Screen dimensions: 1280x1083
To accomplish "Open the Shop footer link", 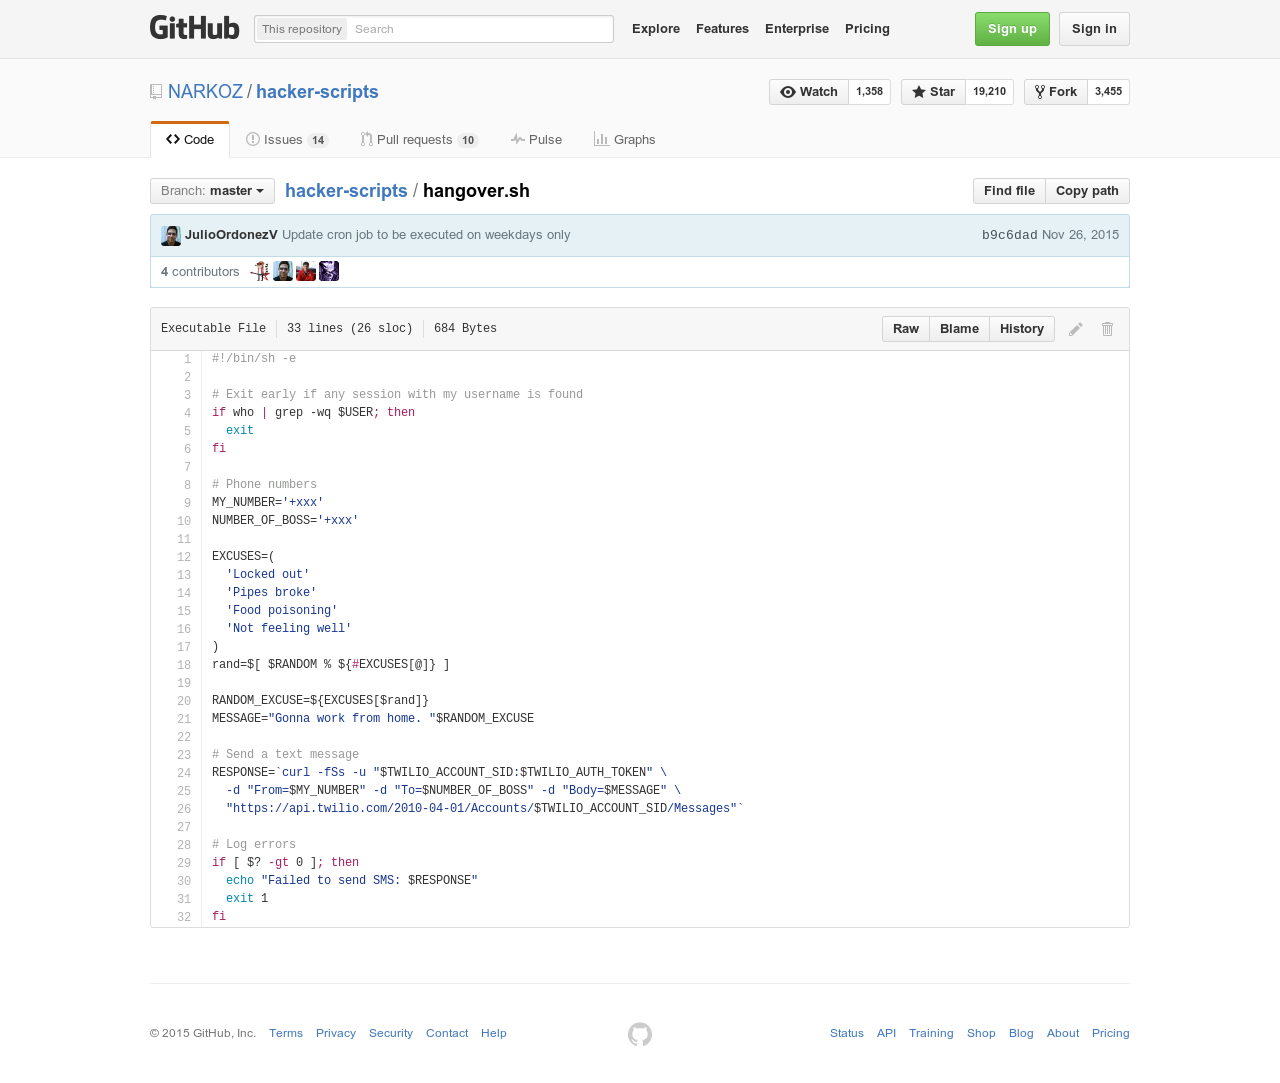I will point(981,1033).
